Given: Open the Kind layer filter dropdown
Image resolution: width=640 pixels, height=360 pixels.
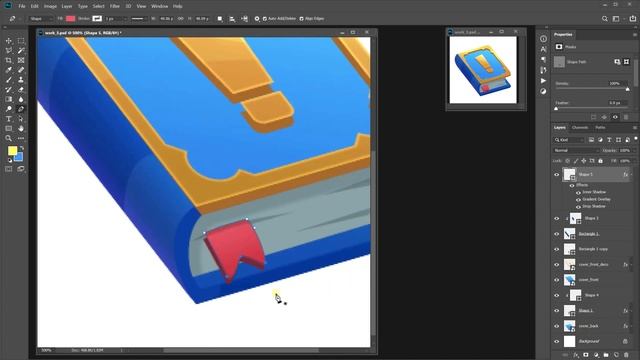Looking at the screenshot, I should click(569, 140).
